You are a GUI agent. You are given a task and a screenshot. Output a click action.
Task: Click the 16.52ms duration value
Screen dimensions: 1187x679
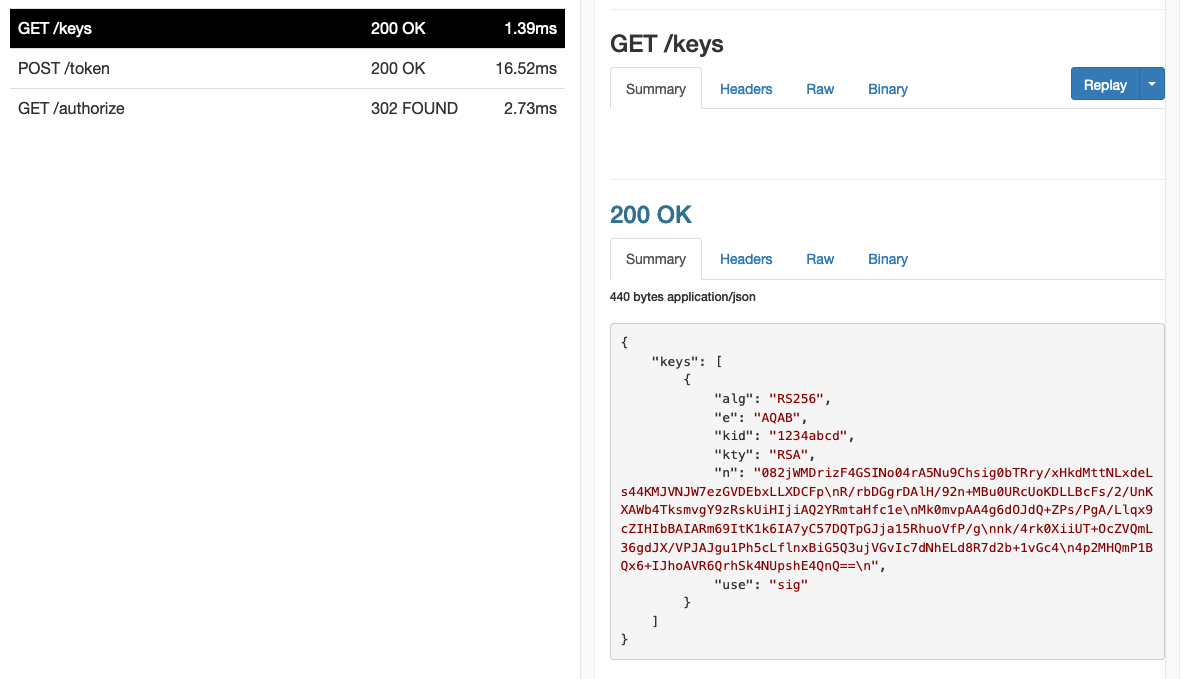pos(526,69)
